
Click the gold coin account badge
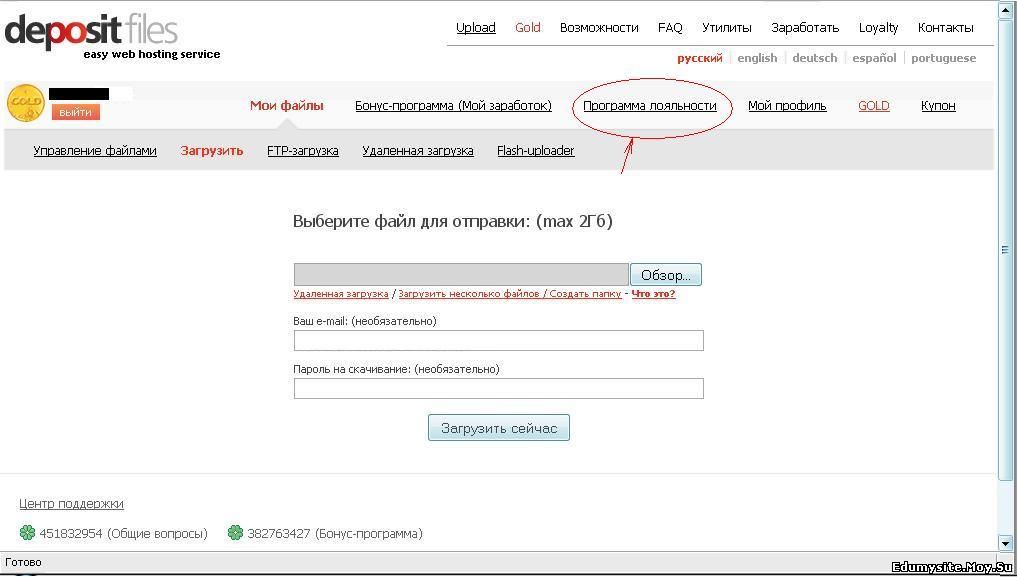tap(26, 103)
